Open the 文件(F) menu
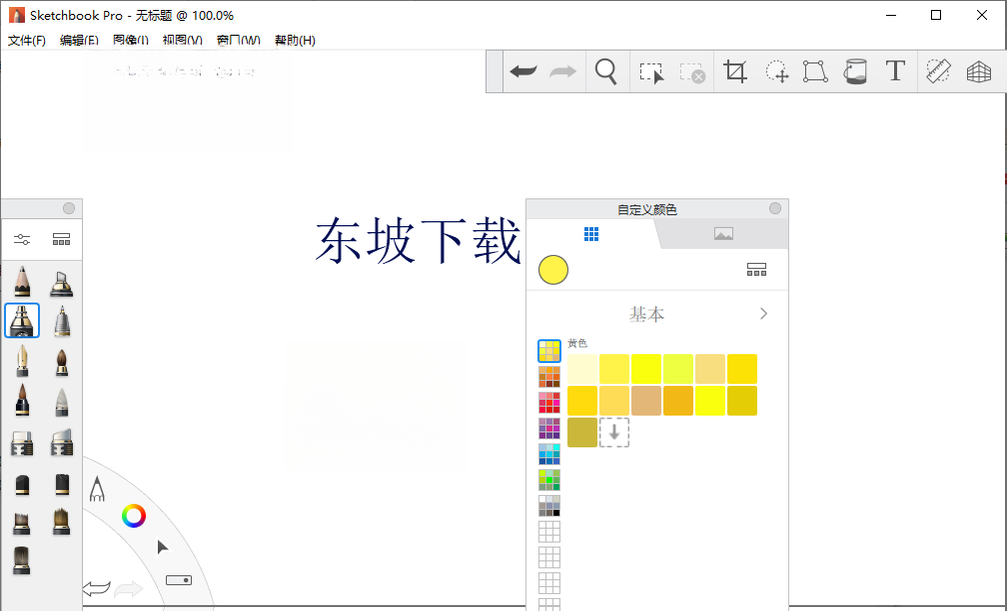 point(27,40)
